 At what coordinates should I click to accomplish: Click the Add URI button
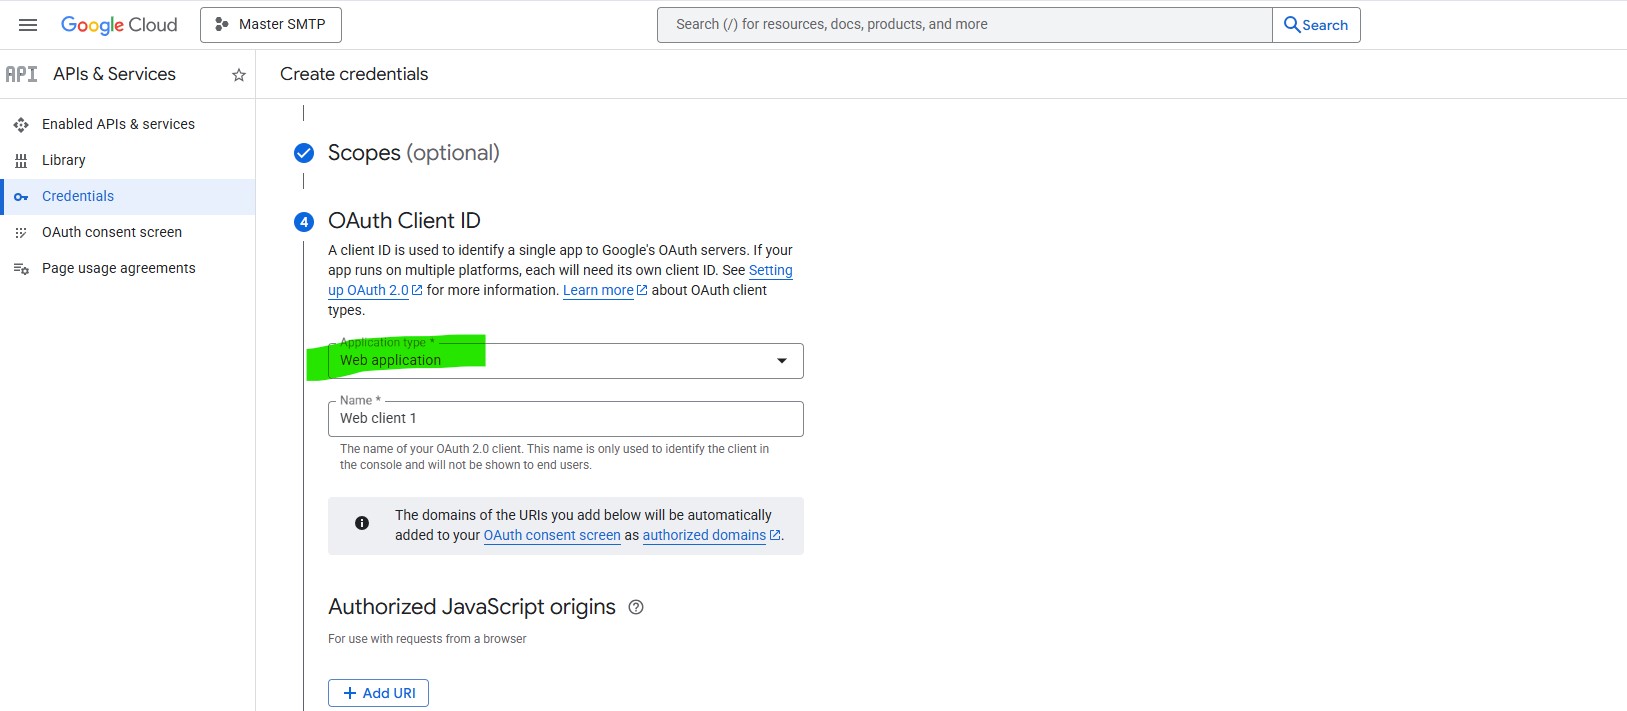click(x=378, y=693)
